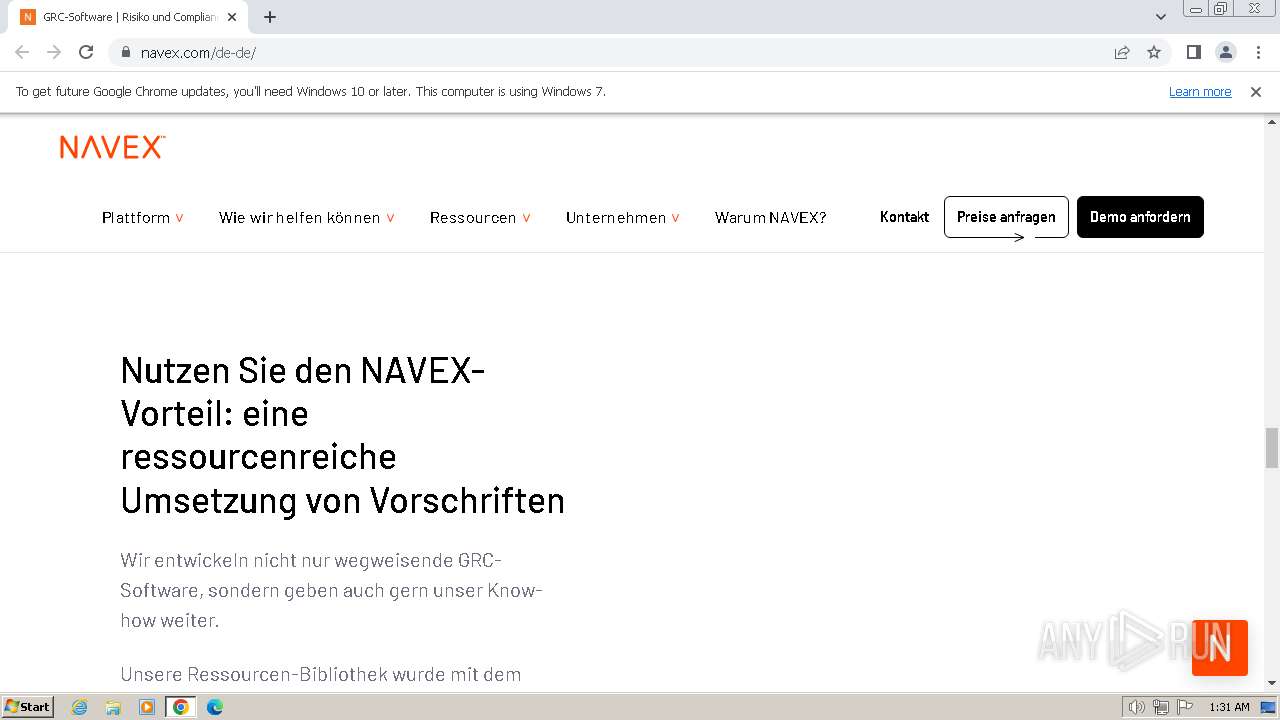The width and height of the screenshot is (1280, 720).
Task: Reload the page with refresh icon
Action: point(86,52)
